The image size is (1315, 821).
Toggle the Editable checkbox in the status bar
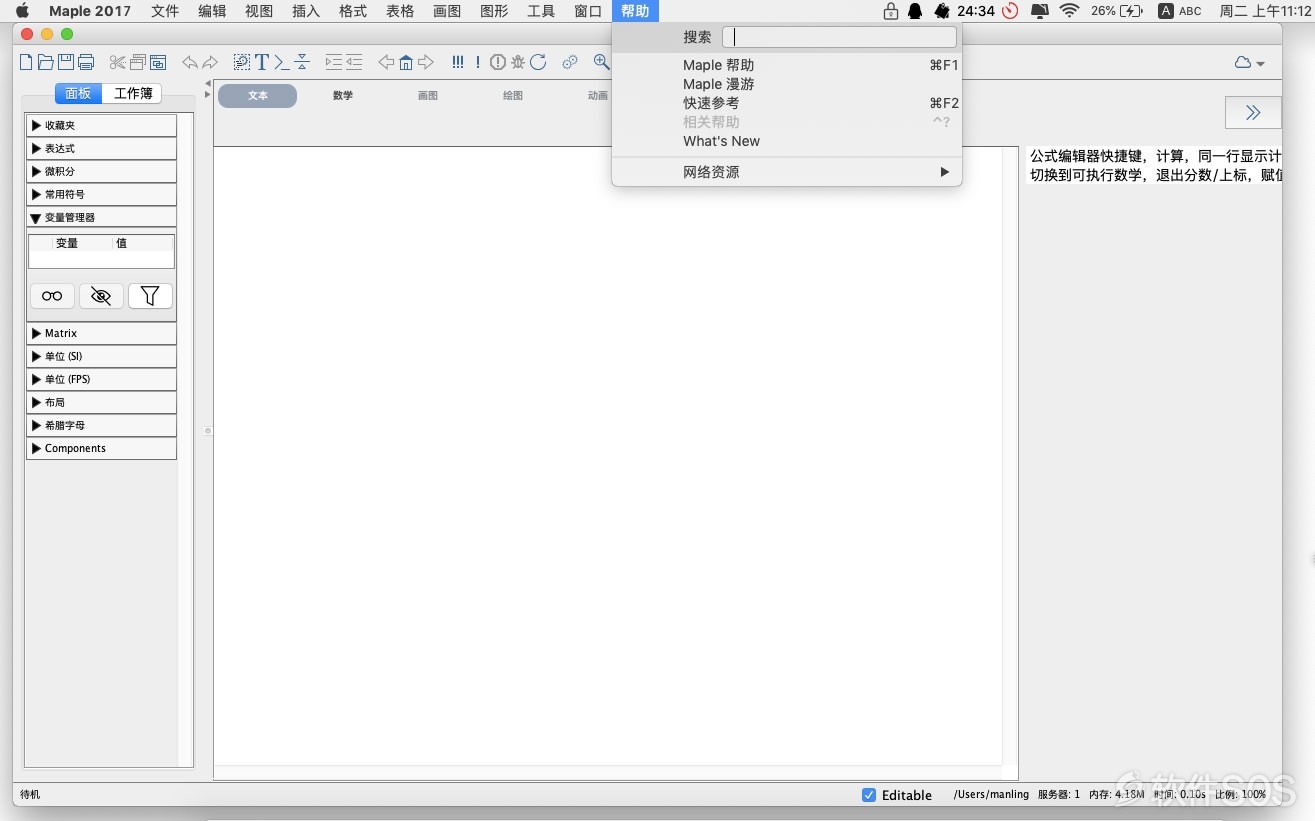tap(869, 795)
